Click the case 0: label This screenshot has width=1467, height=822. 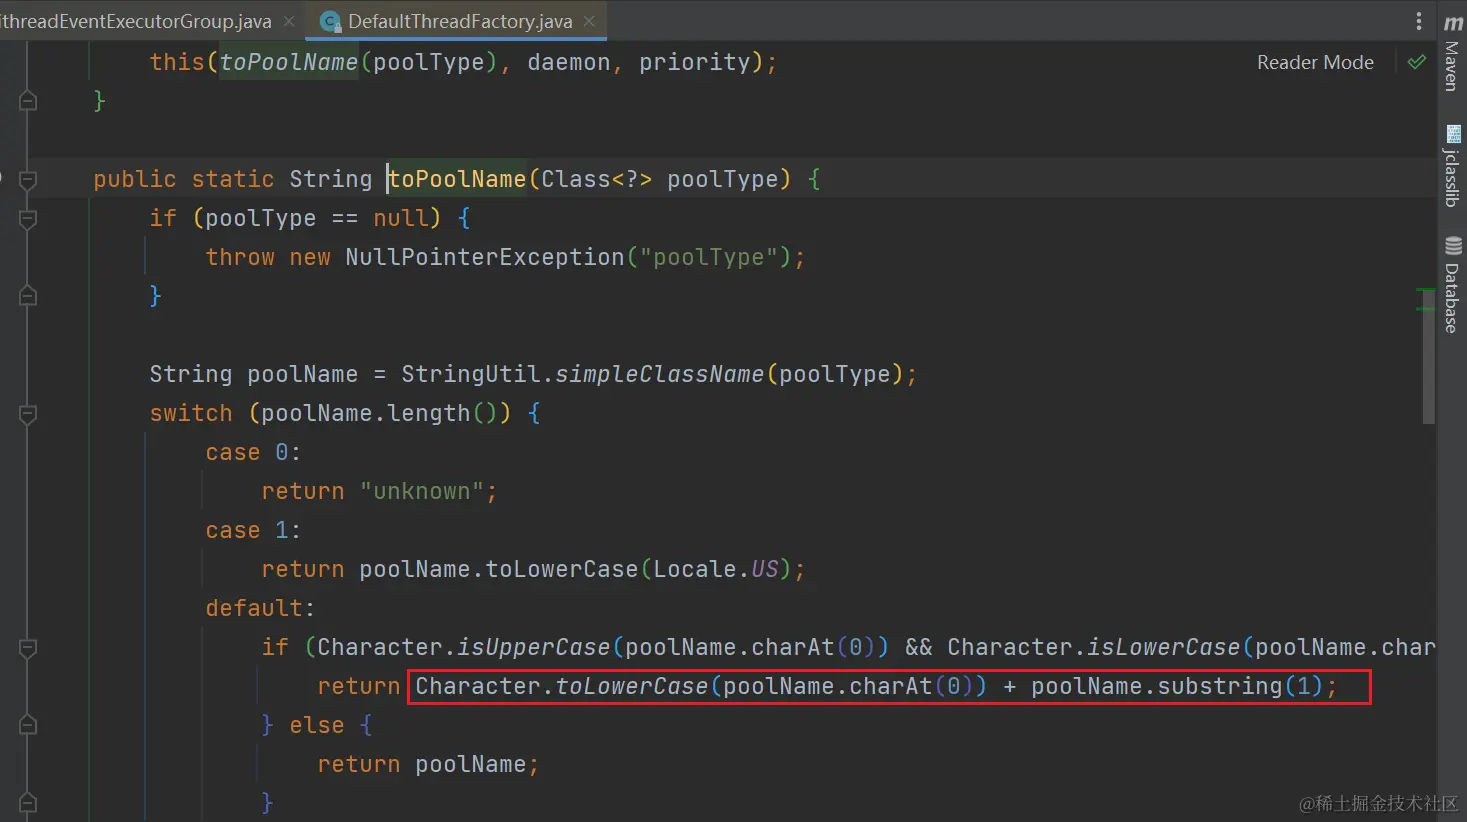coord(253,452)
